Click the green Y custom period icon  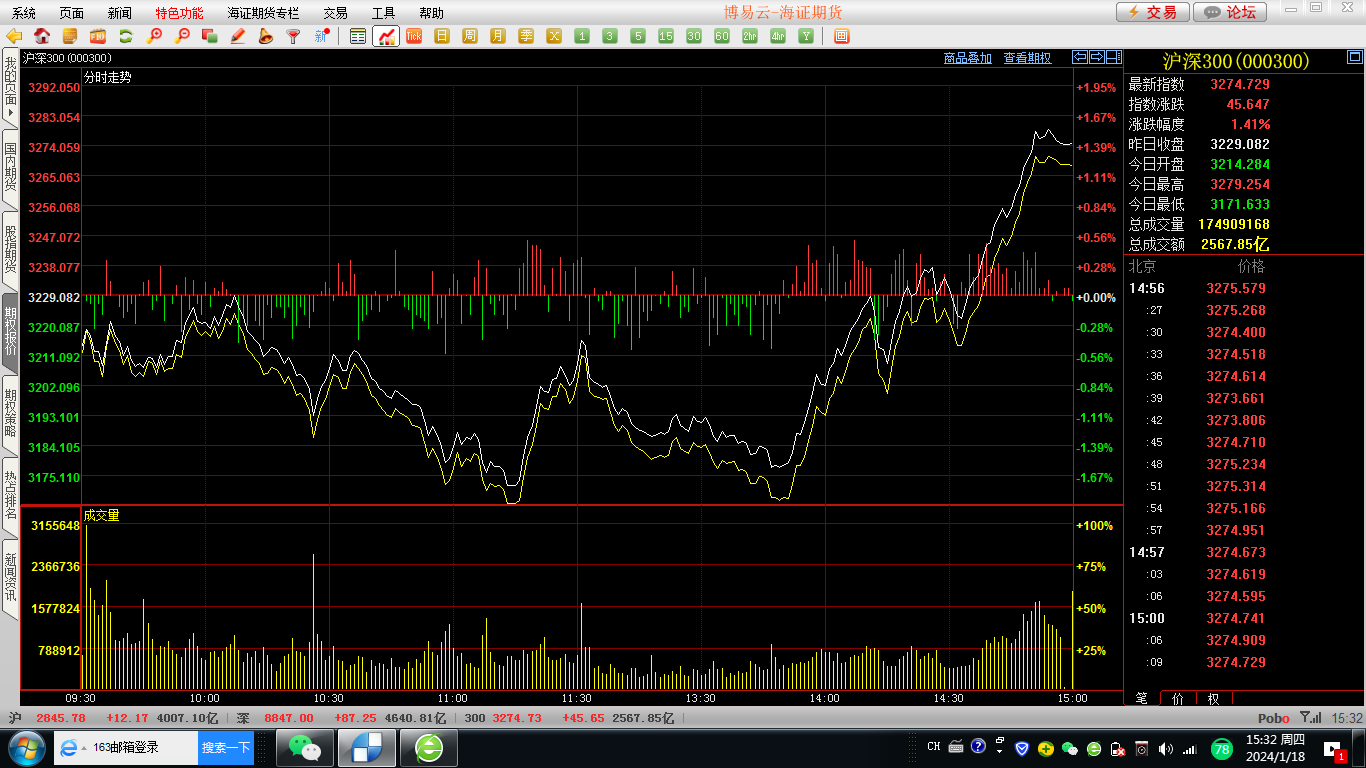point(806,36)
